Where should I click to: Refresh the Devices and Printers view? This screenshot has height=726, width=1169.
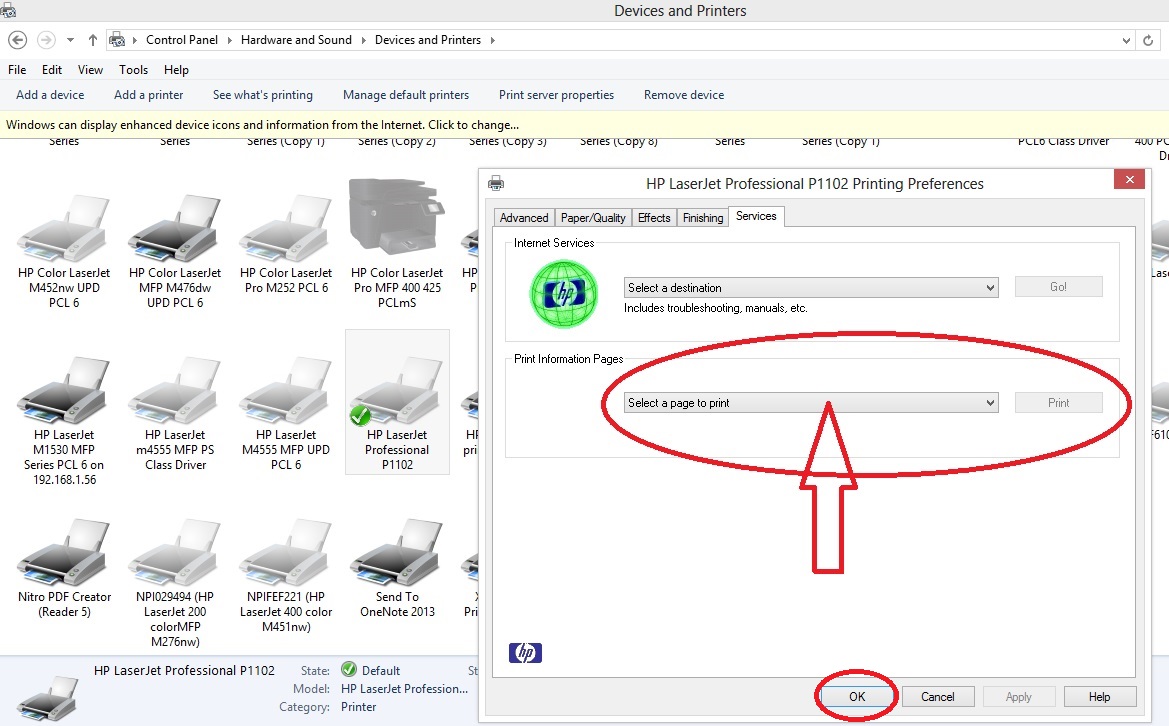pos(1148,40)
